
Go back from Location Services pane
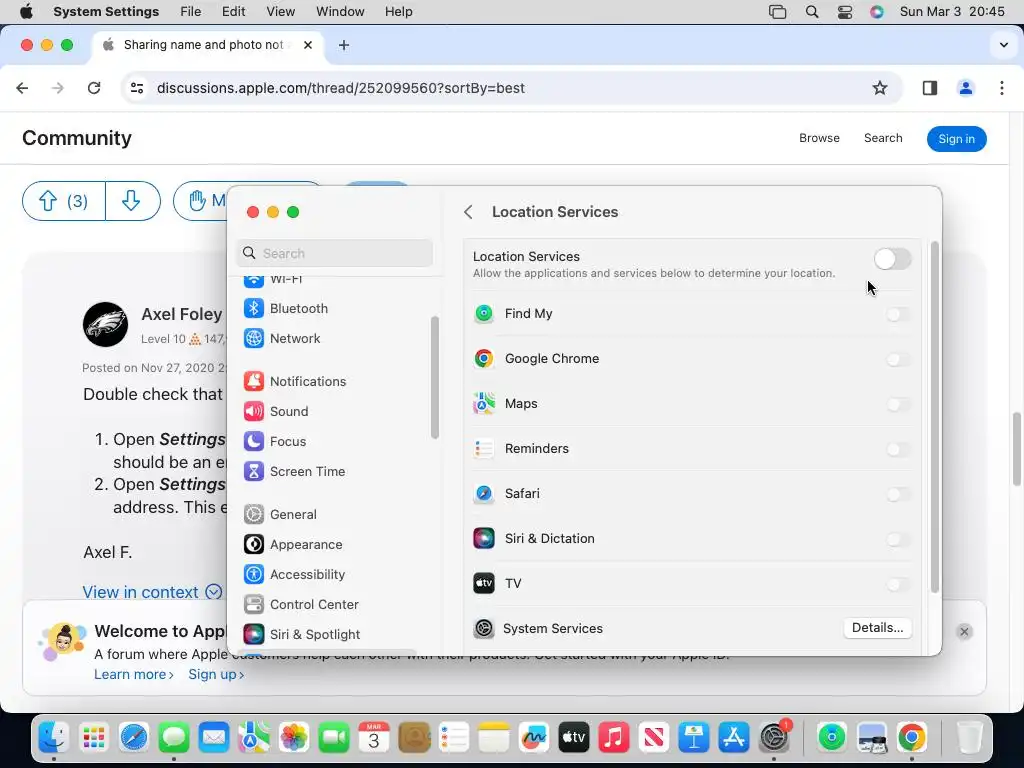point(468,212)
